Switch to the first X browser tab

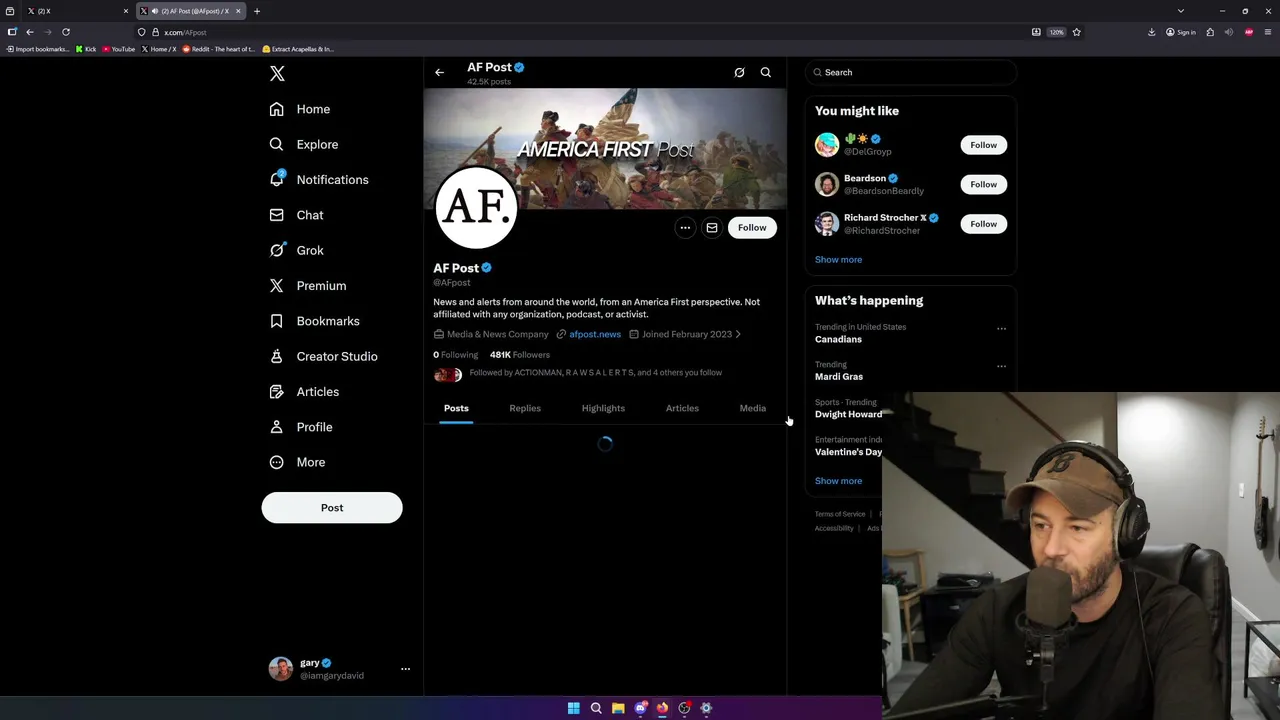point(75,11)
